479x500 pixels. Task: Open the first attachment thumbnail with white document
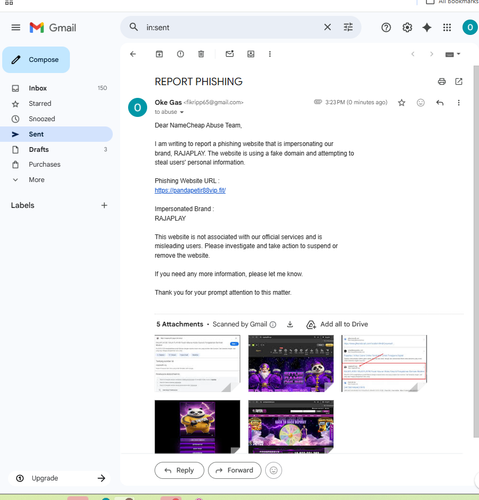point(197,363)
